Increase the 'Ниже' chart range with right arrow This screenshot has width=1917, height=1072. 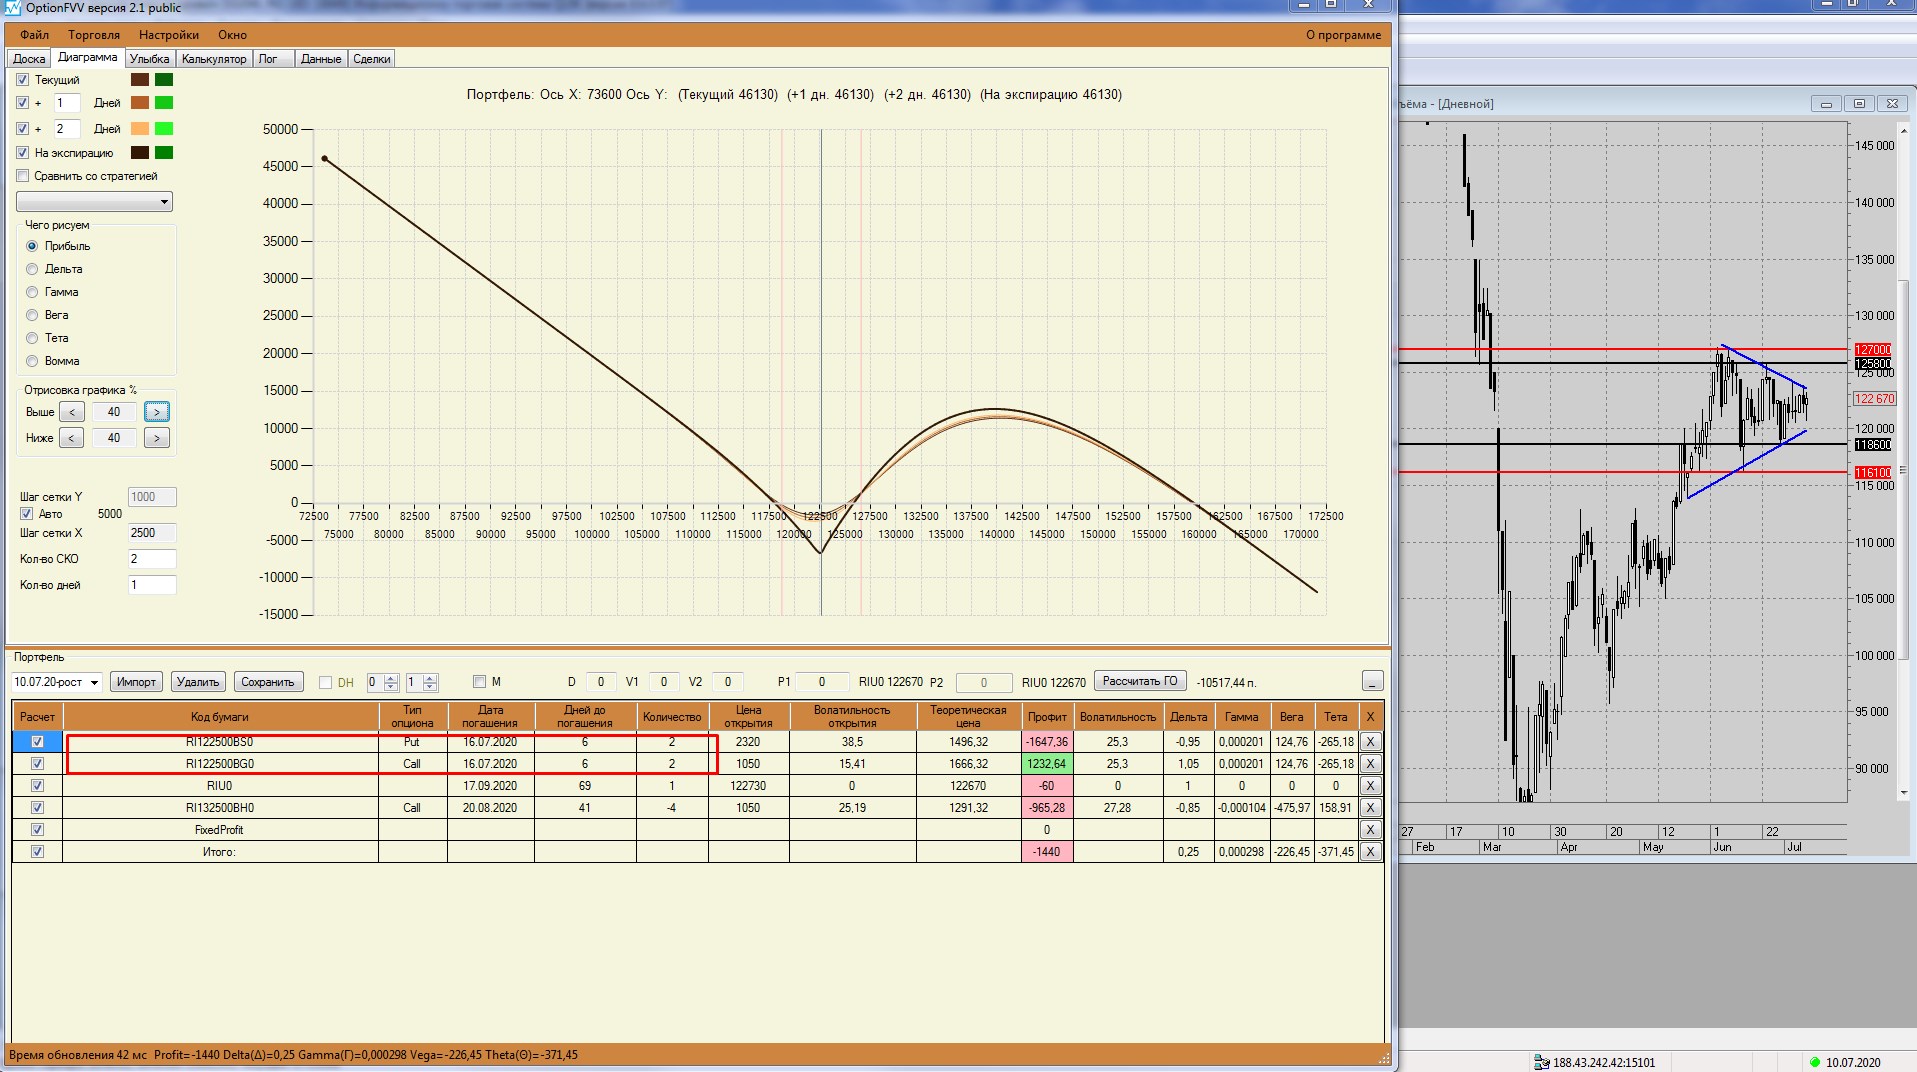click(x=156, y=438)
